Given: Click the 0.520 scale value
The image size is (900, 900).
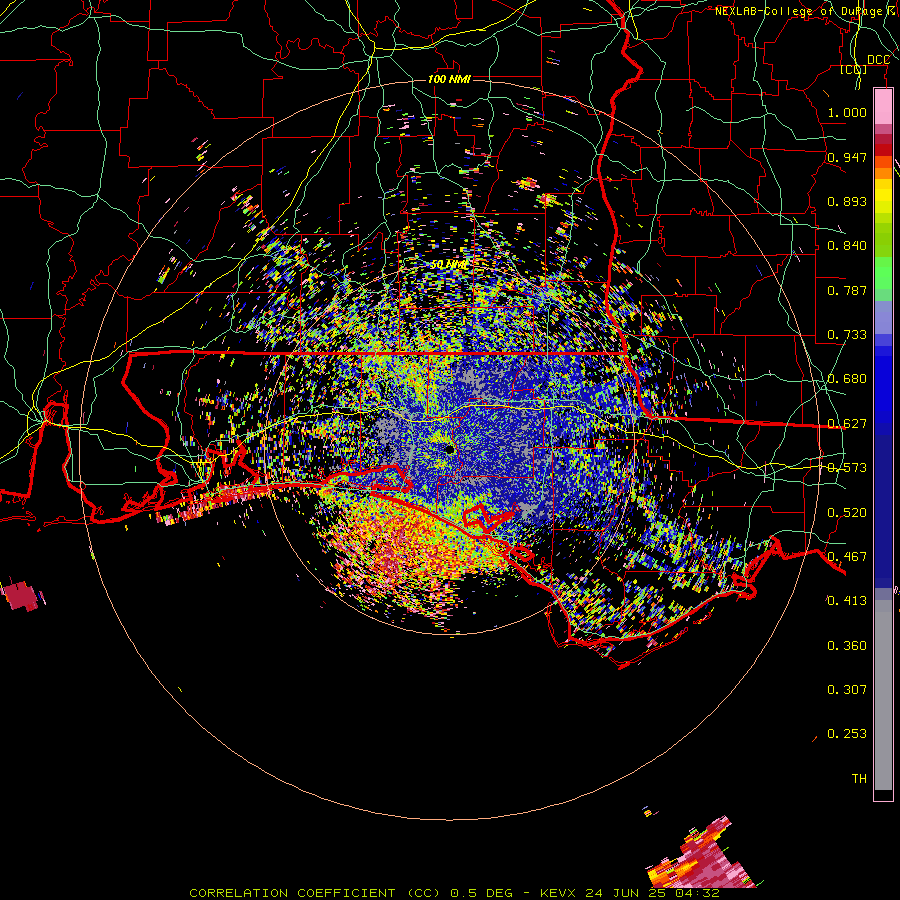Looking at the screenshot, I should [x=847, y=513].
